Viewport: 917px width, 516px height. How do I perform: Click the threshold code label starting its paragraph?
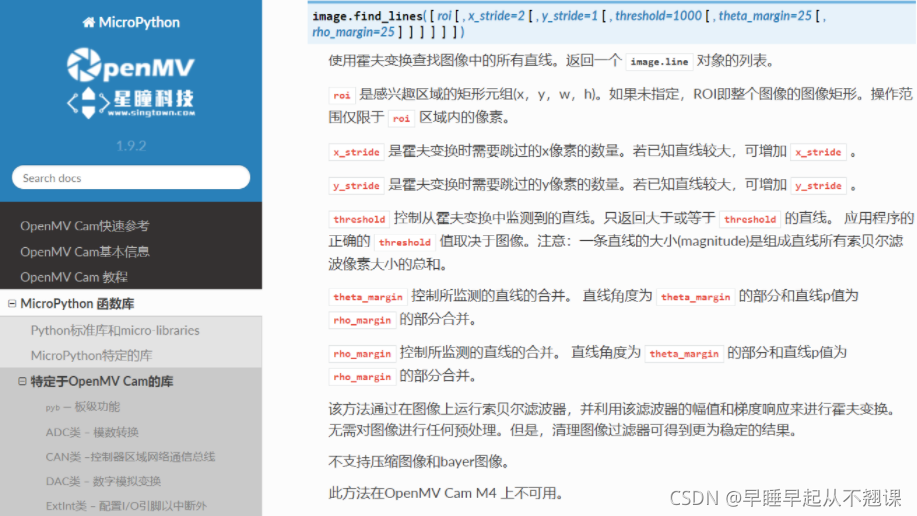coord(359,219)
